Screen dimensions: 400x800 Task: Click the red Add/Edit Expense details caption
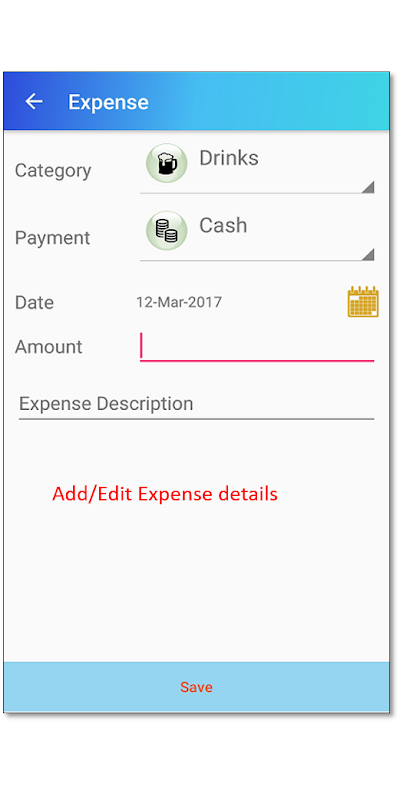click(x=165, y=494)
